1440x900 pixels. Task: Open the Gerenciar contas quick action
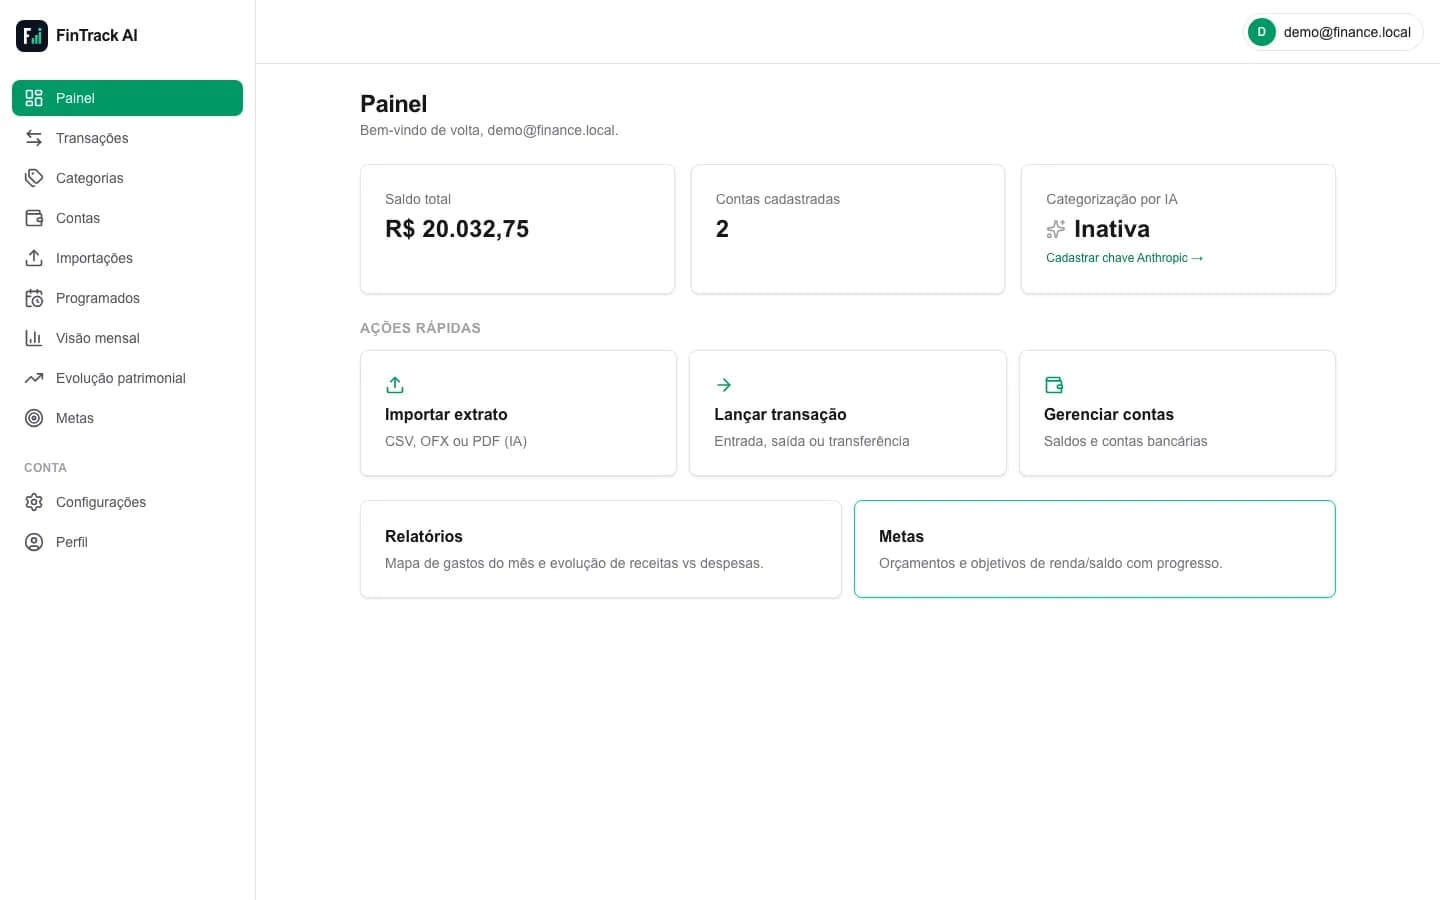tap(1177, 413)
